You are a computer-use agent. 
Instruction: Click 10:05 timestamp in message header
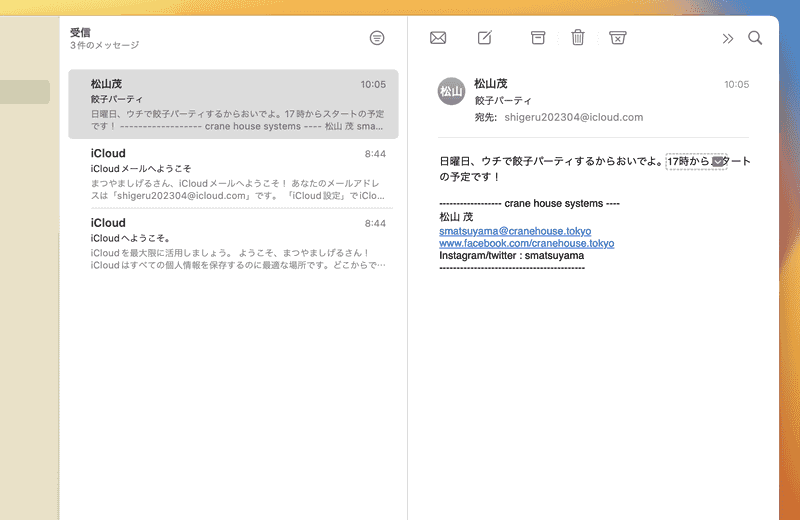pos(736,84)
